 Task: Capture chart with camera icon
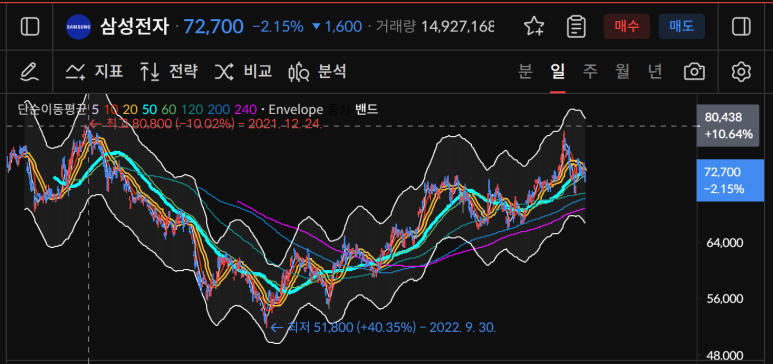[694, 72]
